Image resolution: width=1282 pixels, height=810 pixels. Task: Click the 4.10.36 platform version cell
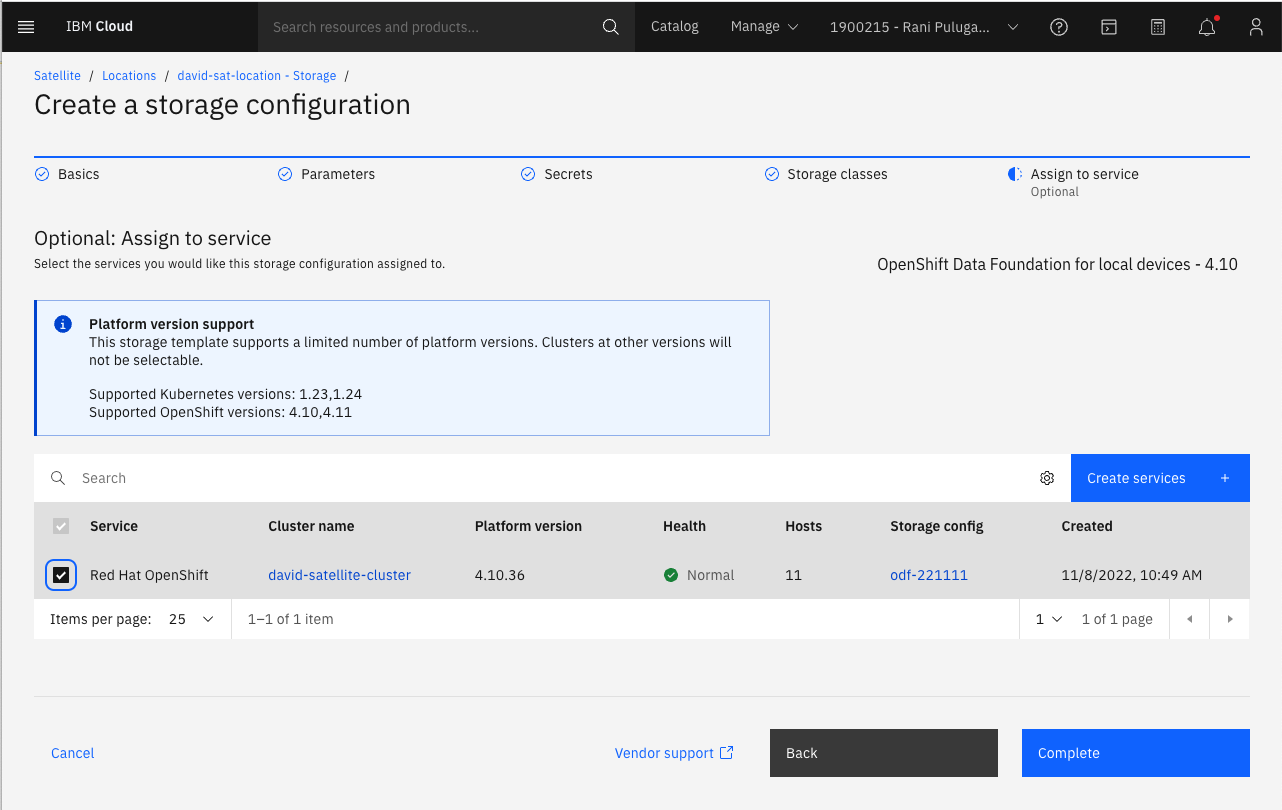pos(500,575)
